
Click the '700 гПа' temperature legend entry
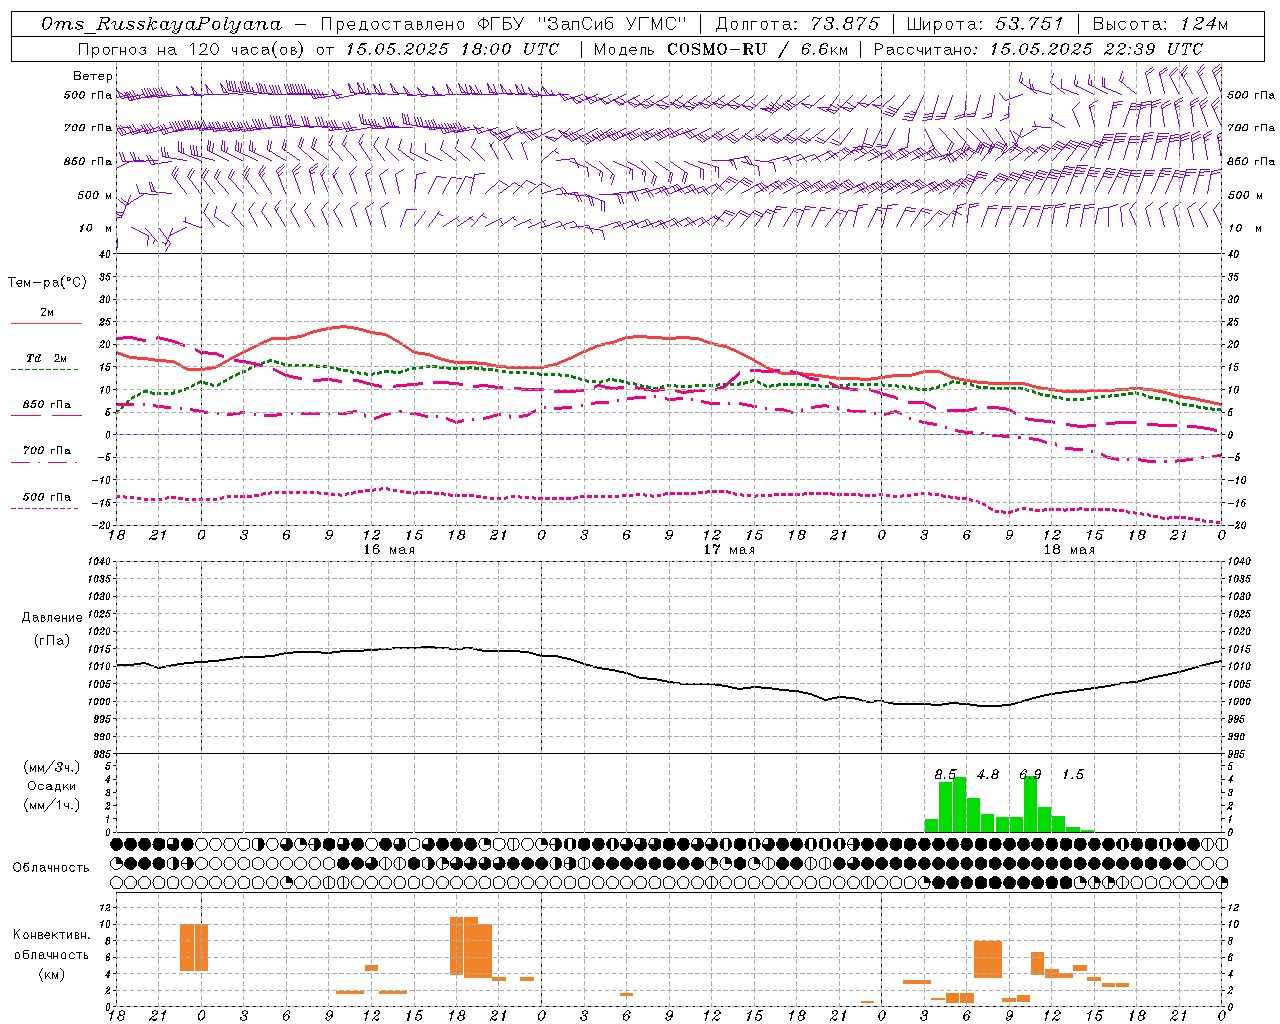47,451
